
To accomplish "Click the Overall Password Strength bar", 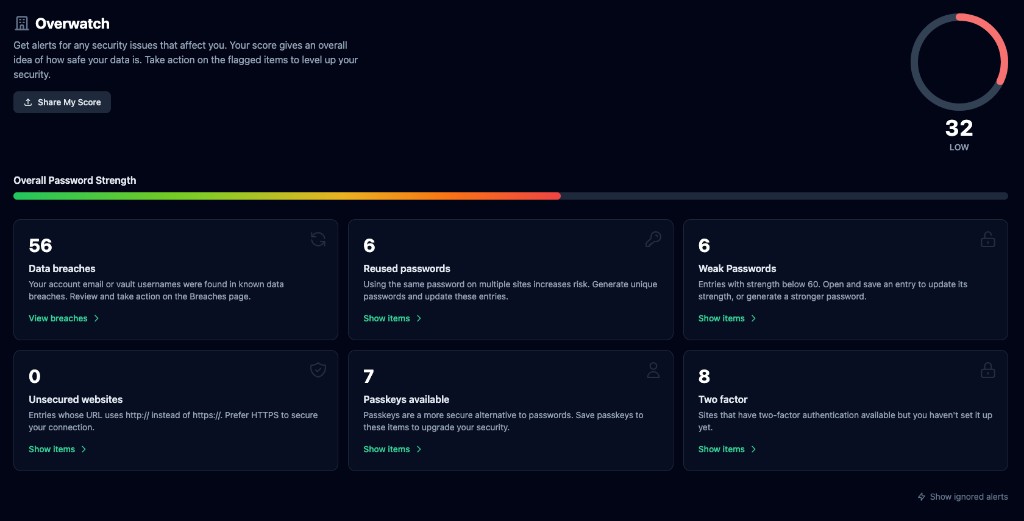I will click(510, 196).
